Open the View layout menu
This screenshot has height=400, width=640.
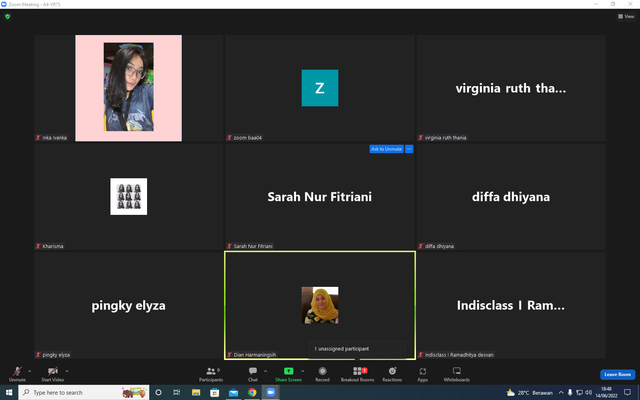(x=626, y=16)
